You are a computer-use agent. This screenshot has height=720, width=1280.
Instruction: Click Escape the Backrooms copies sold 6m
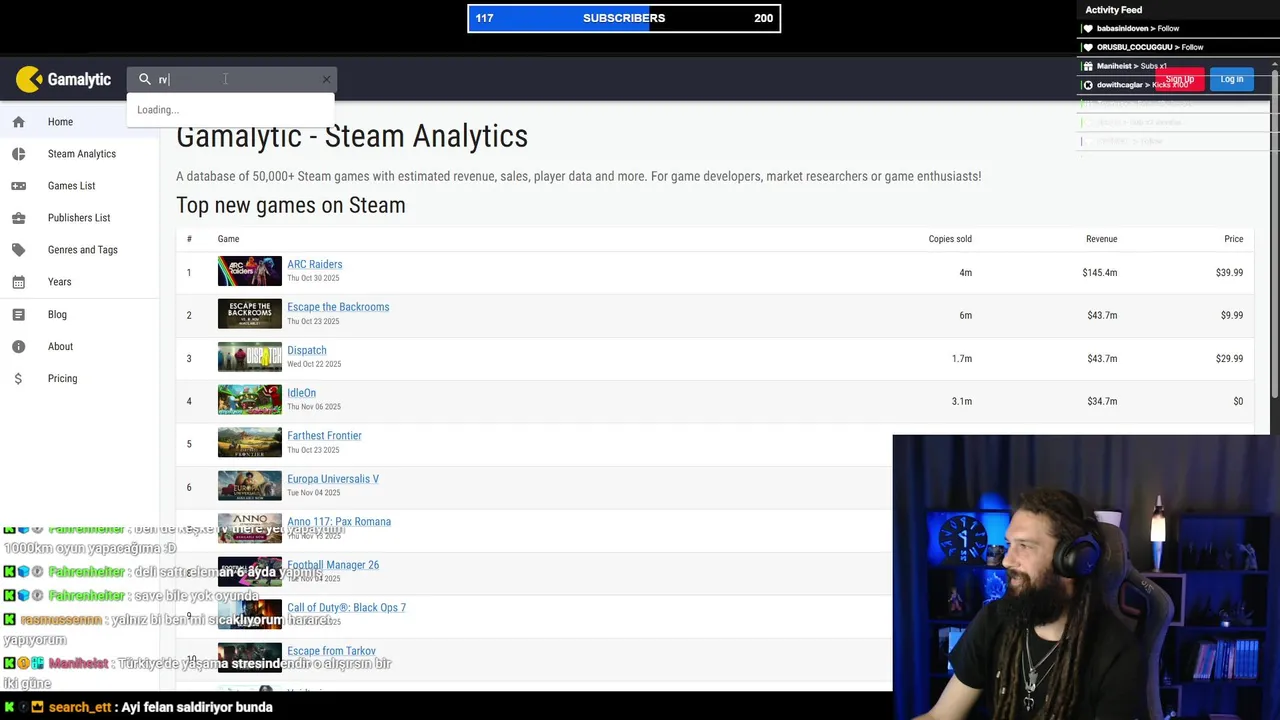click(965, 316)
